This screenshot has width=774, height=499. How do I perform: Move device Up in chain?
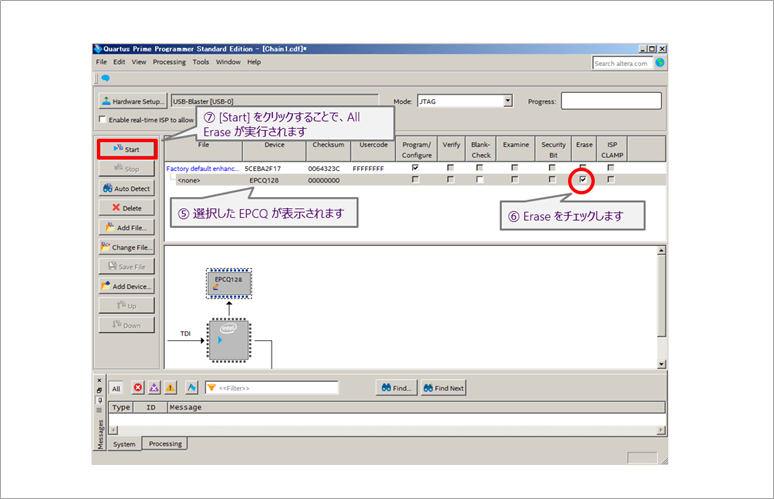tap(127, 306)
